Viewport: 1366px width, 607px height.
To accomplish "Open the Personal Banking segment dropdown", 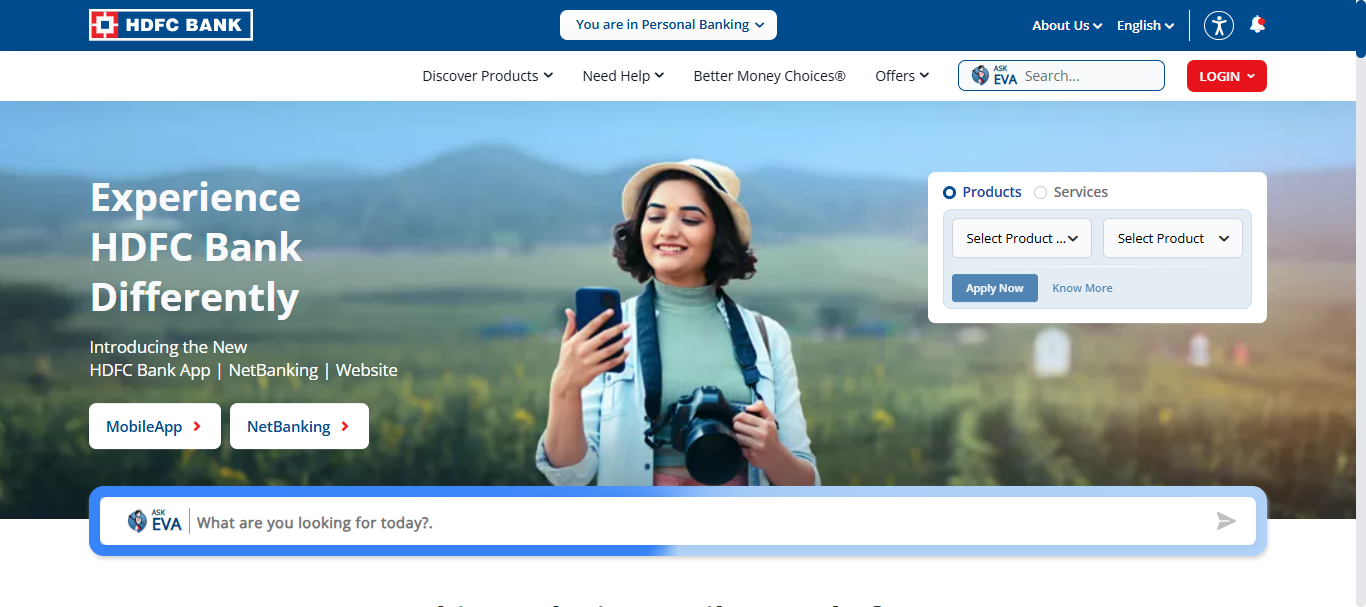I will pyautogui.click(x=668, y=25).
